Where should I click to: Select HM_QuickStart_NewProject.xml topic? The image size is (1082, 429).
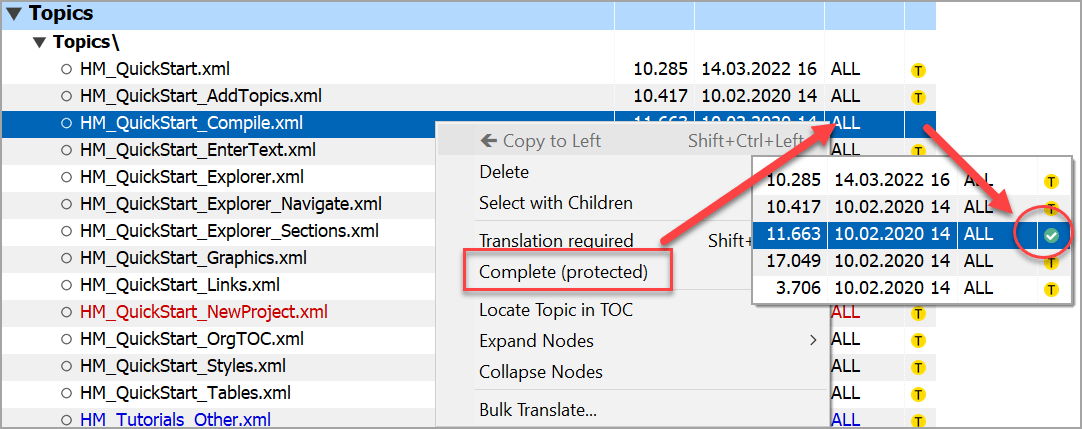204,312
